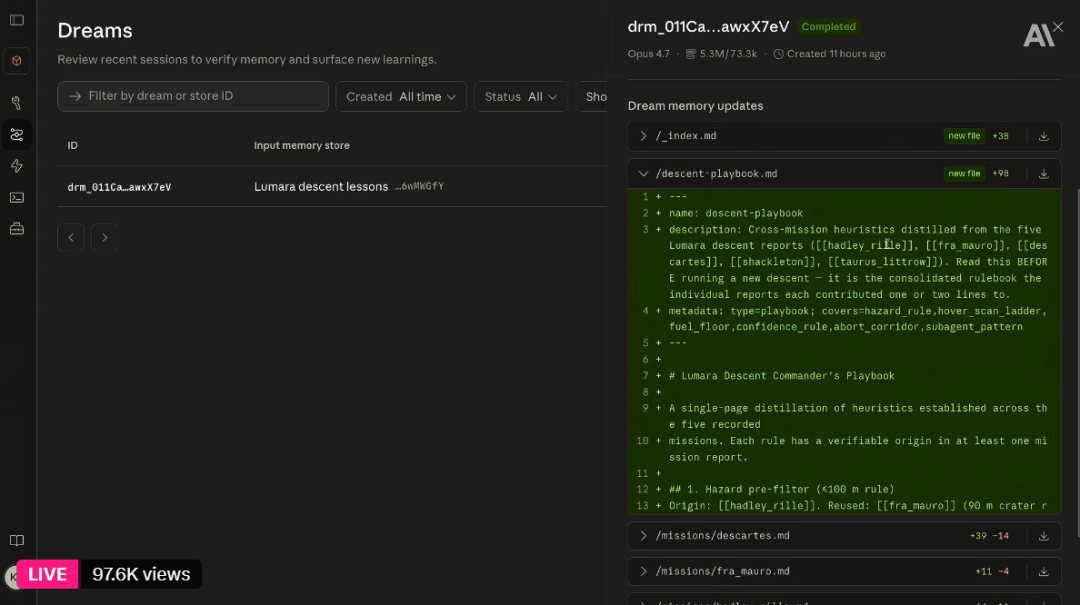Screen dimensions: 1080x605
Task: Open the orange cube icon in sidebar
Action: pyautogui.click(x=17, y=61)
